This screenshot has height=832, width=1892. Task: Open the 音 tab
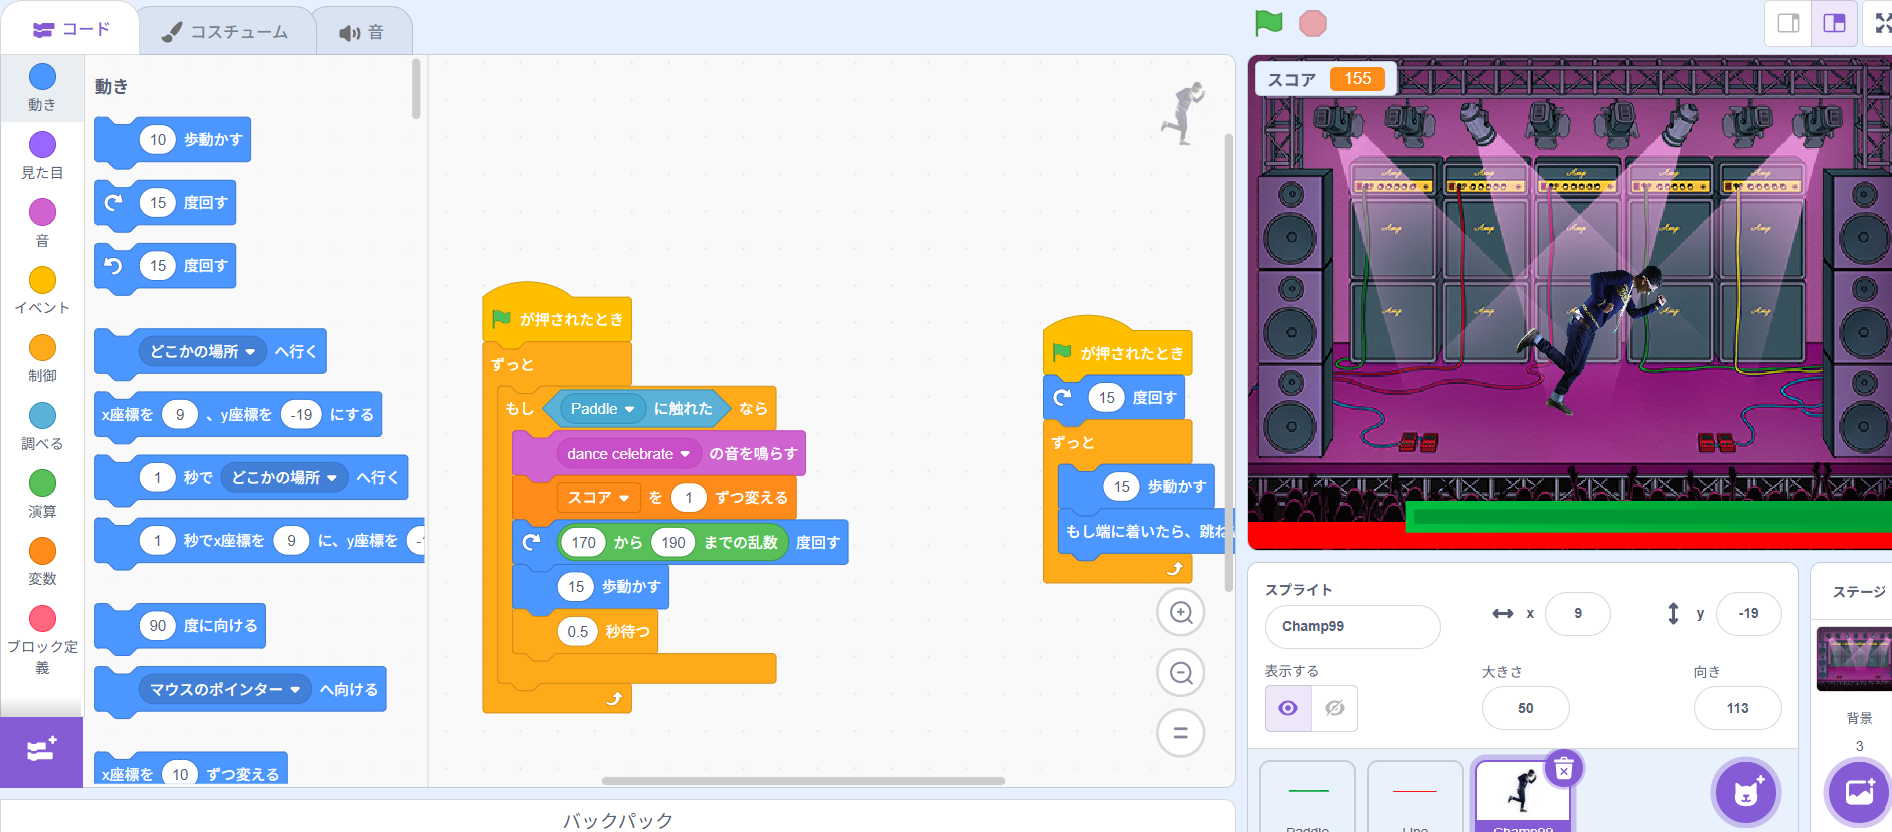pyautogui.click(x=362, y=32)
